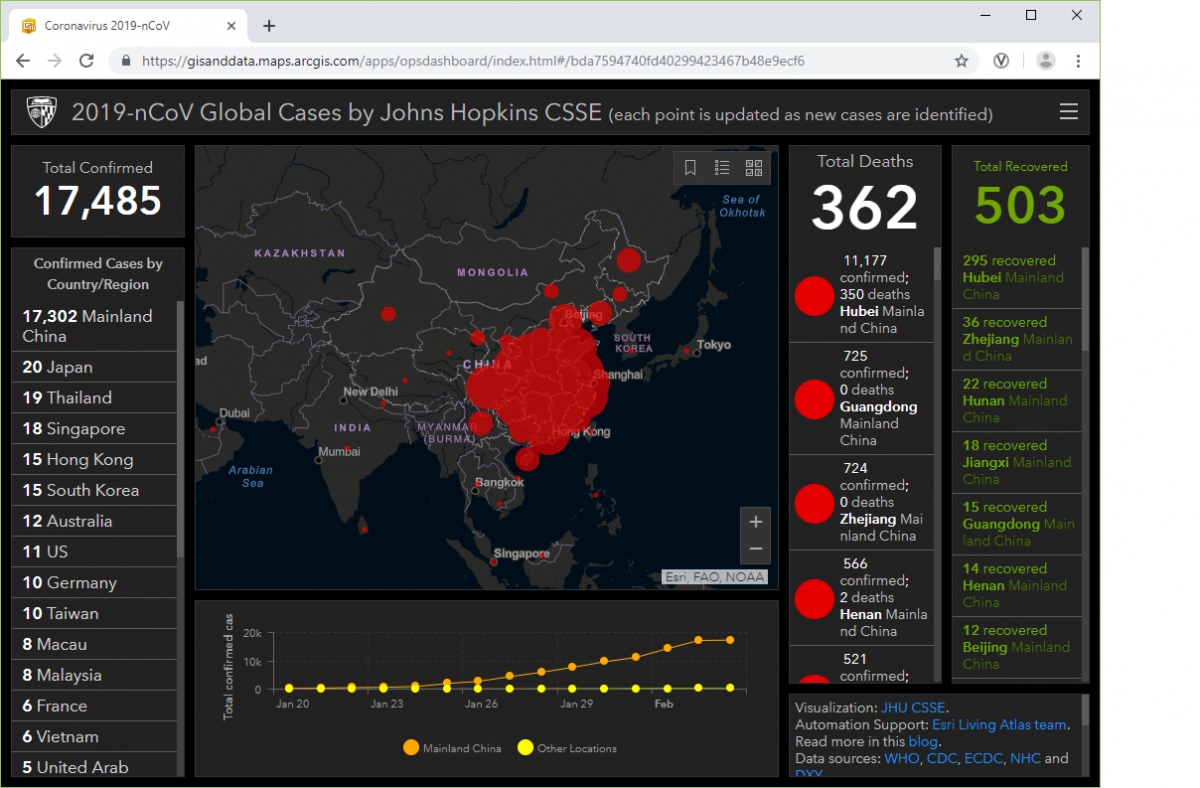This screenshot has height=788, width=1200.
Task: Open the dashboard hamburger menu
Action: tap(1068, 112)
